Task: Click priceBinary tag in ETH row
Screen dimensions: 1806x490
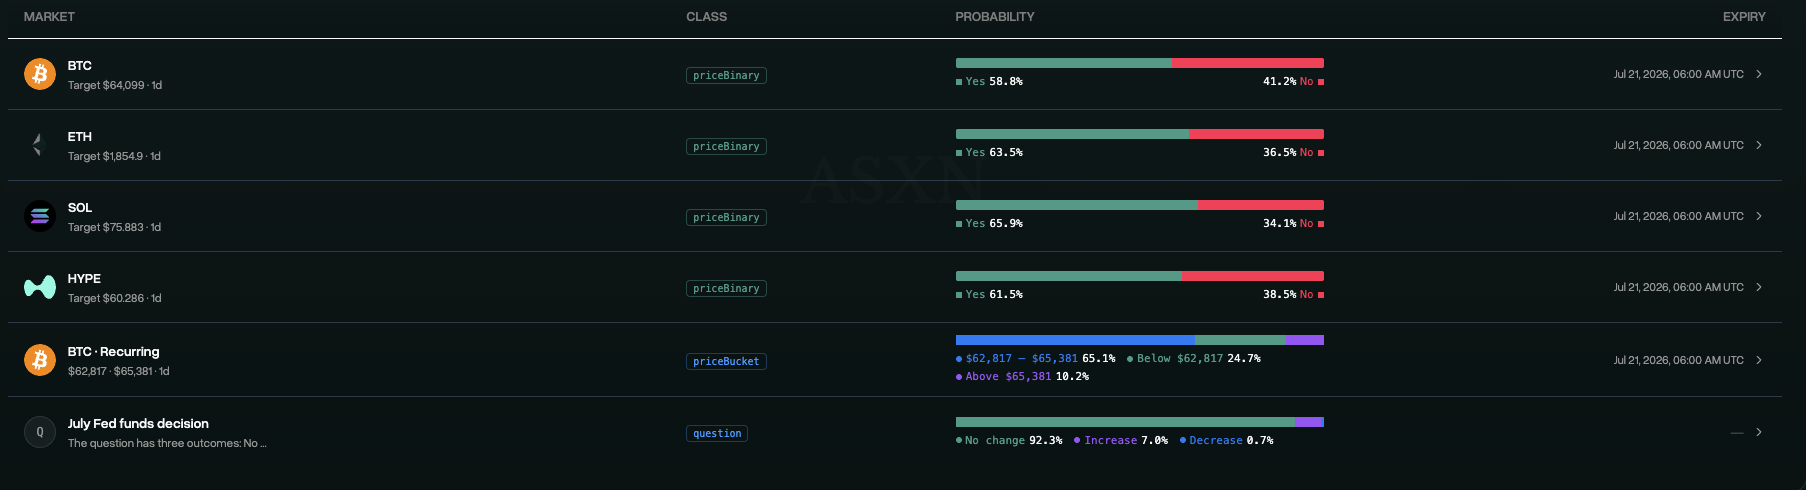Action: click(726, 146)
